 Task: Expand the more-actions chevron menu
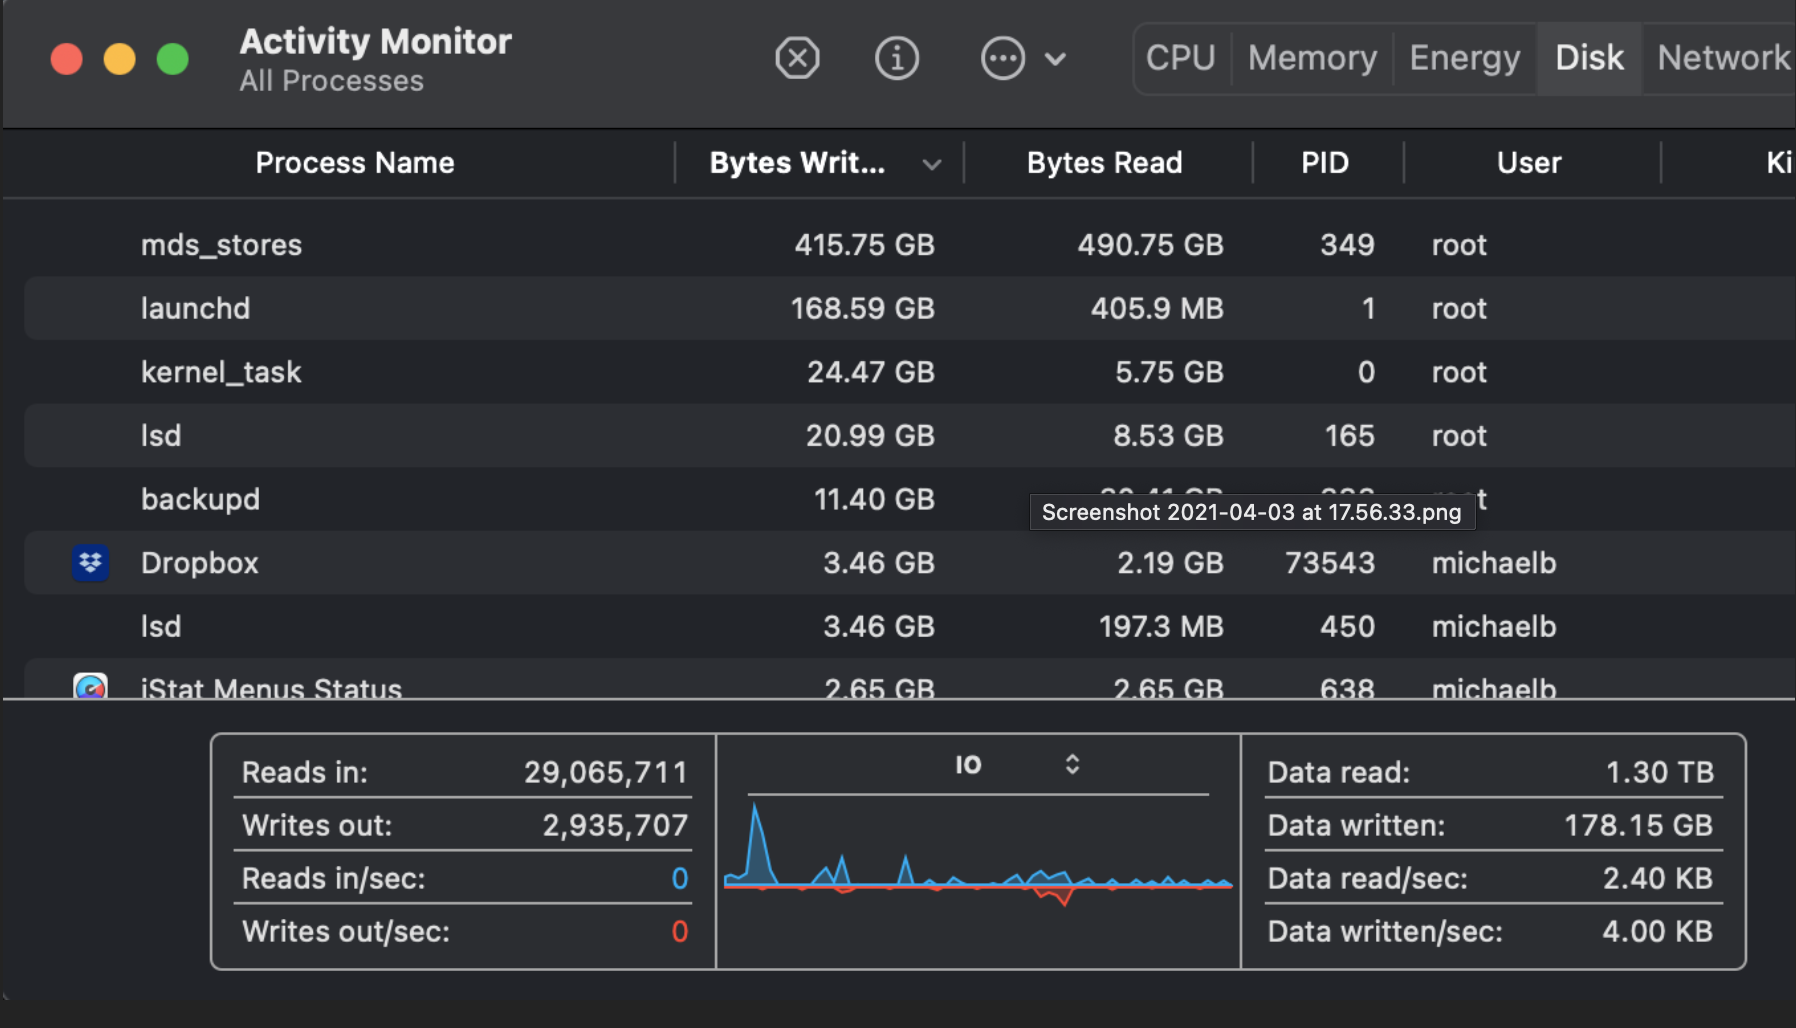point(1055,59)
